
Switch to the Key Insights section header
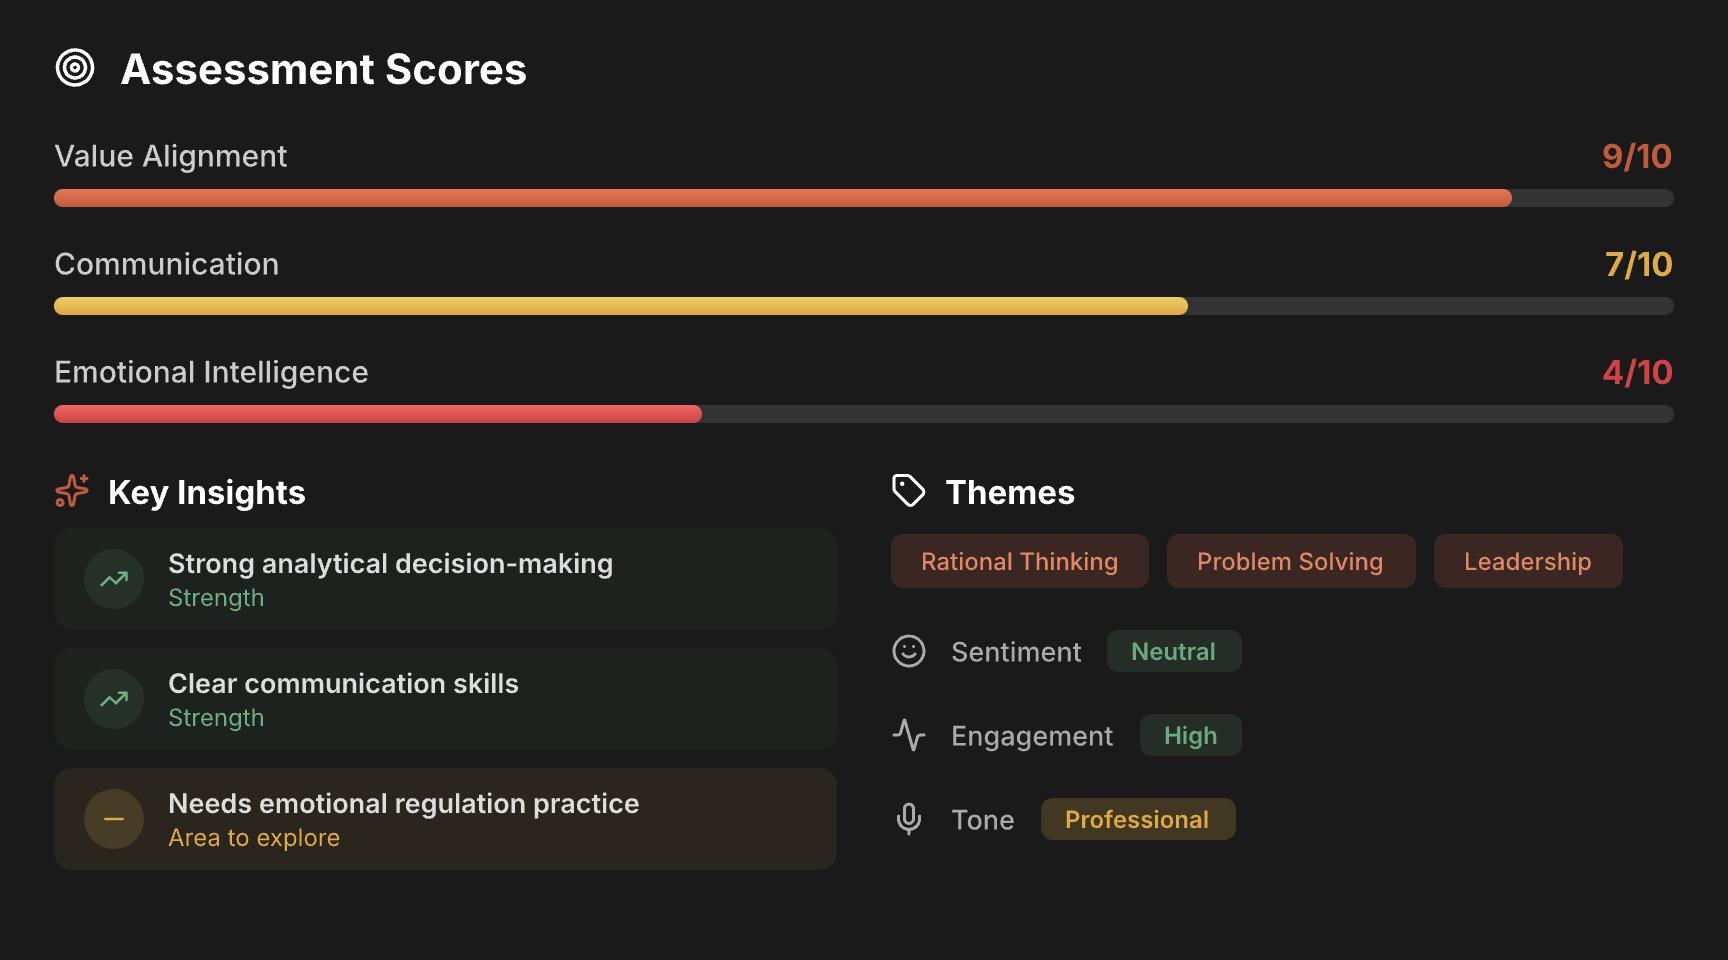pyautogui.click(x=206, y=491)
